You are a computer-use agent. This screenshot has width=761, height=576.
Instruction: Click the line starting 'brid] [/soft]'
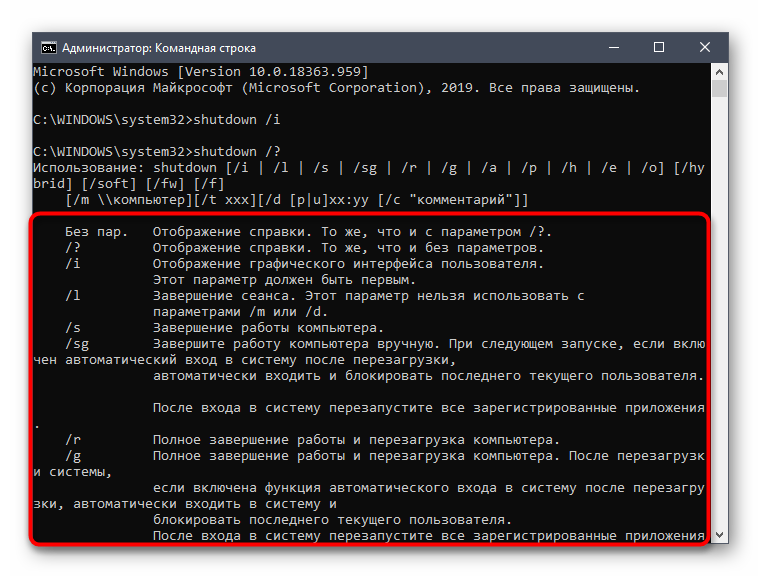(129, 184)
